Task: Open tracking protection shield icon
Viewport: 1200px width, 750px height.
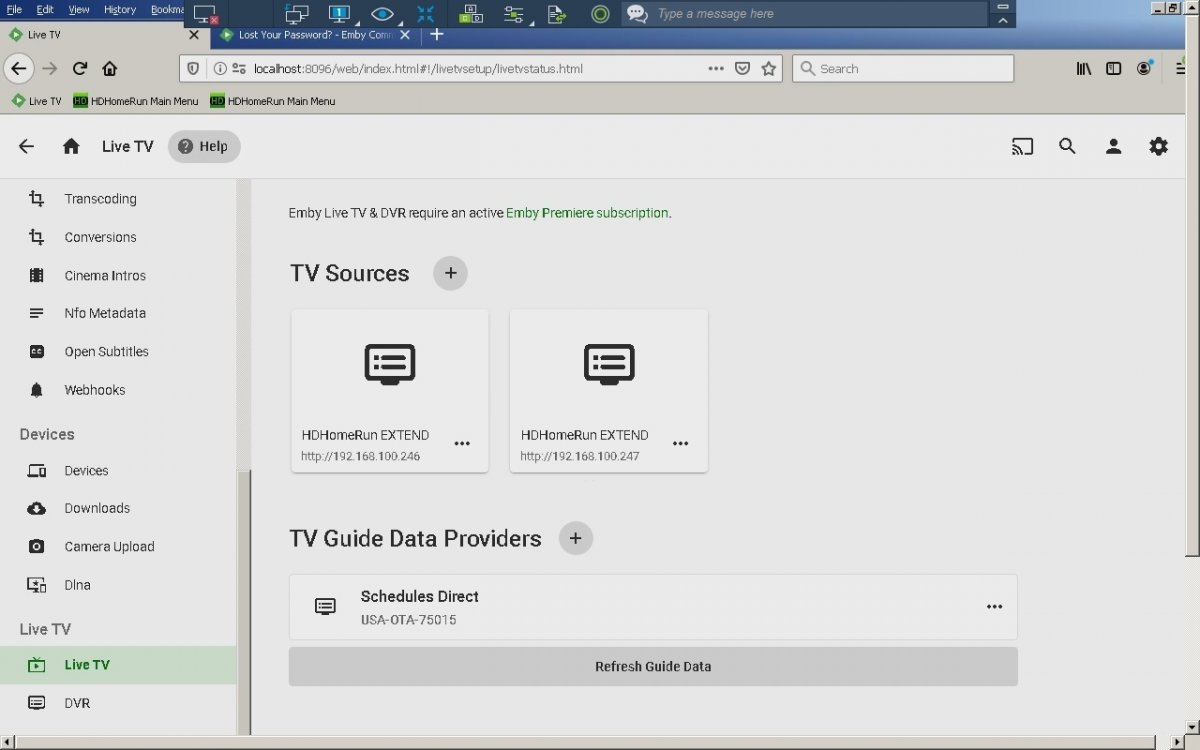Action: (194, 69)
